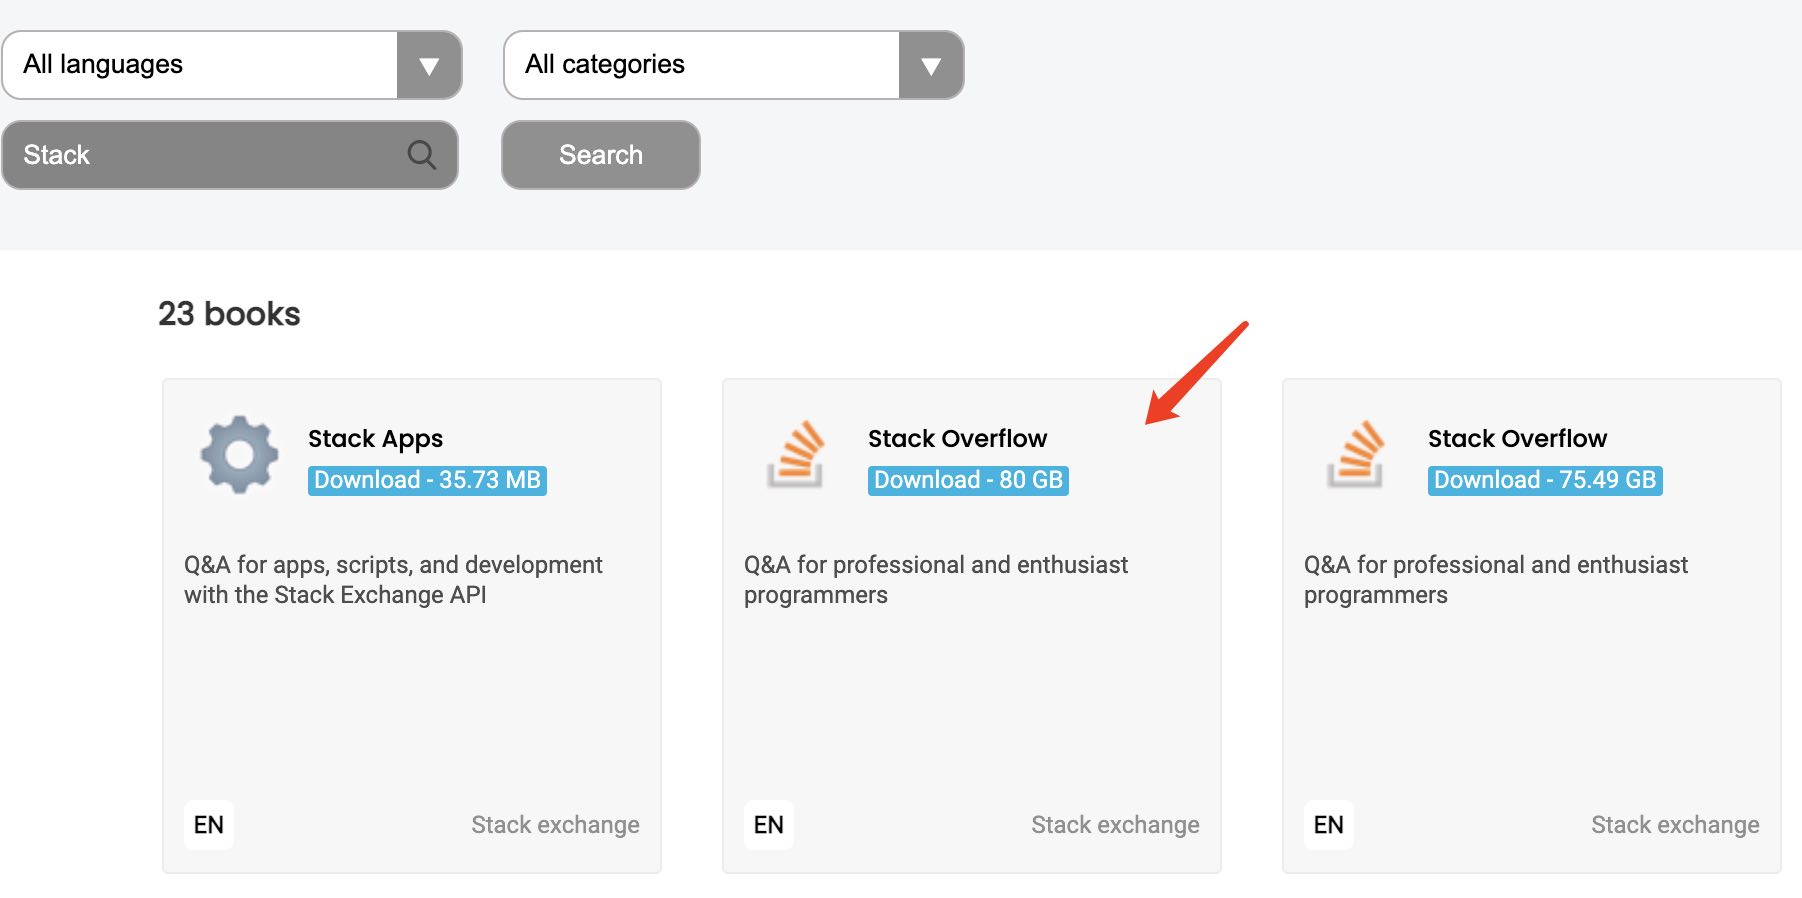Select the All categories combo box
Image resolution: width=1802 pixels, height=898 pixels.
tap(734, 65)
